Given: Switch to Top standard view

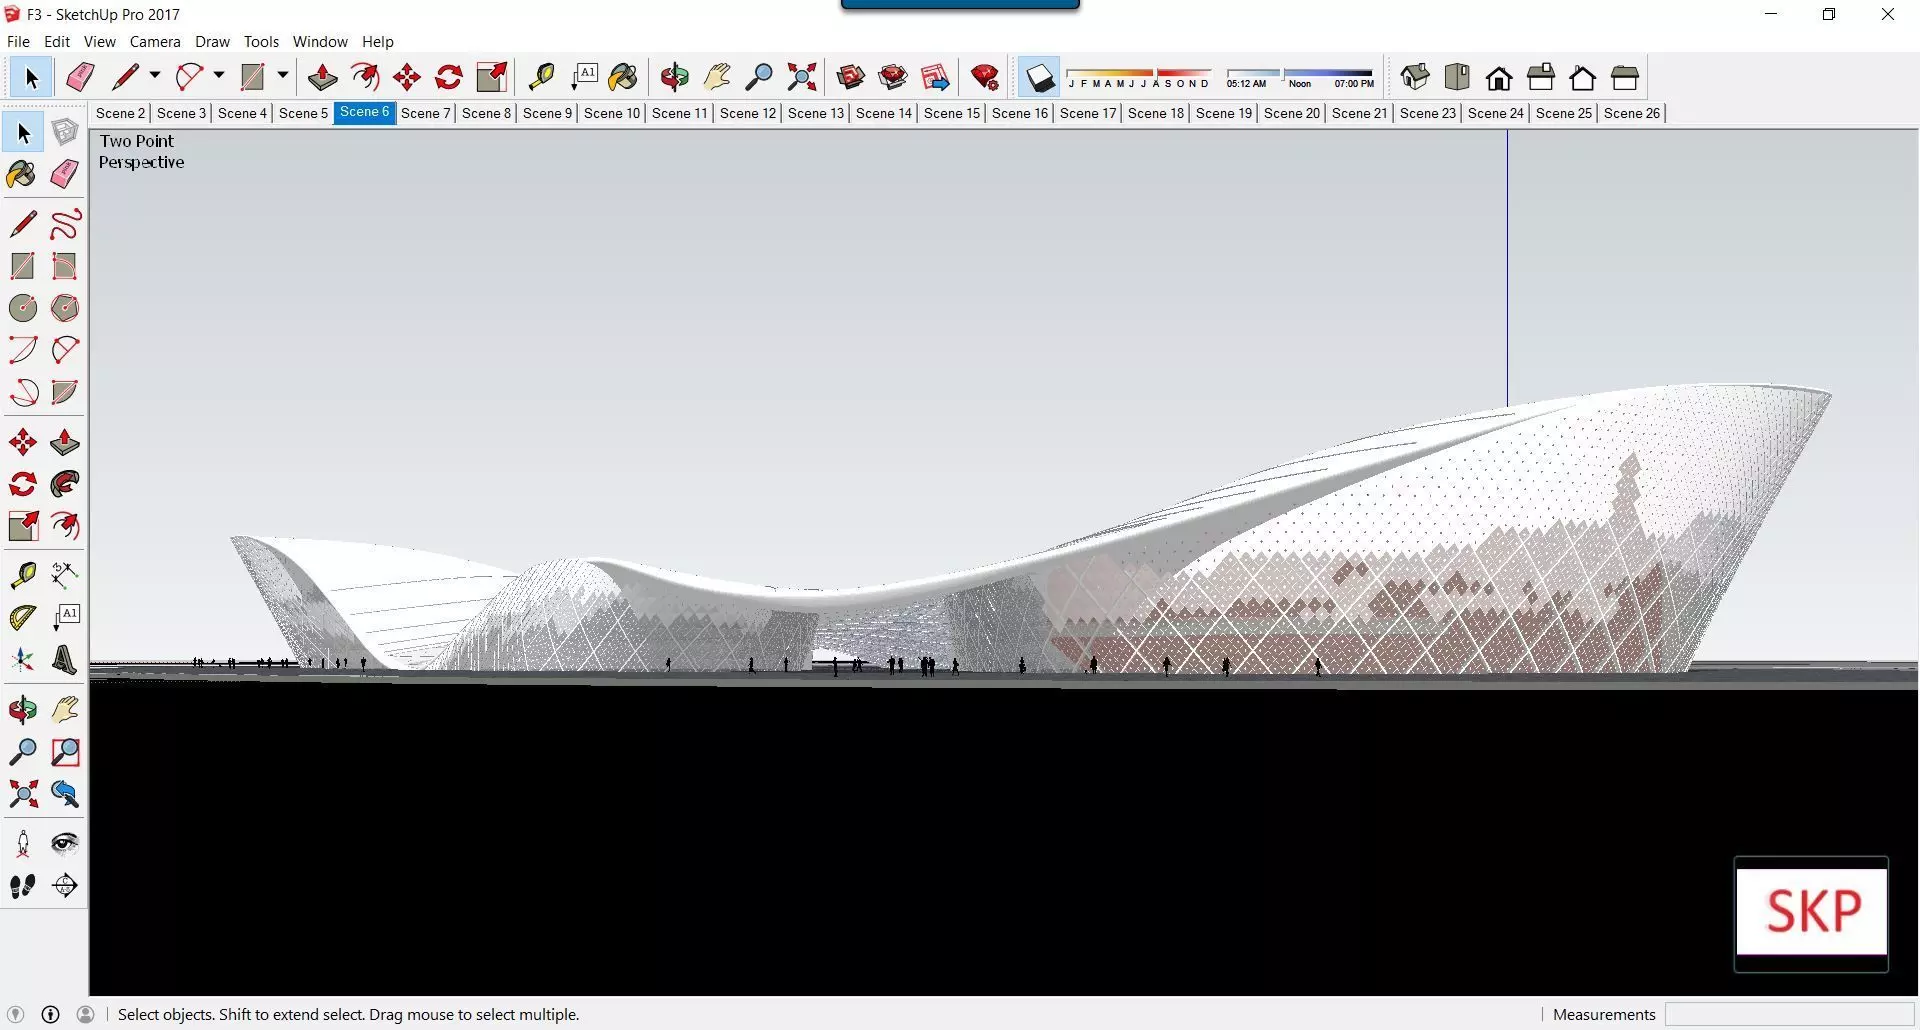Looking at the screenshot, I should pyautogui.click(x=1457, y=77).
